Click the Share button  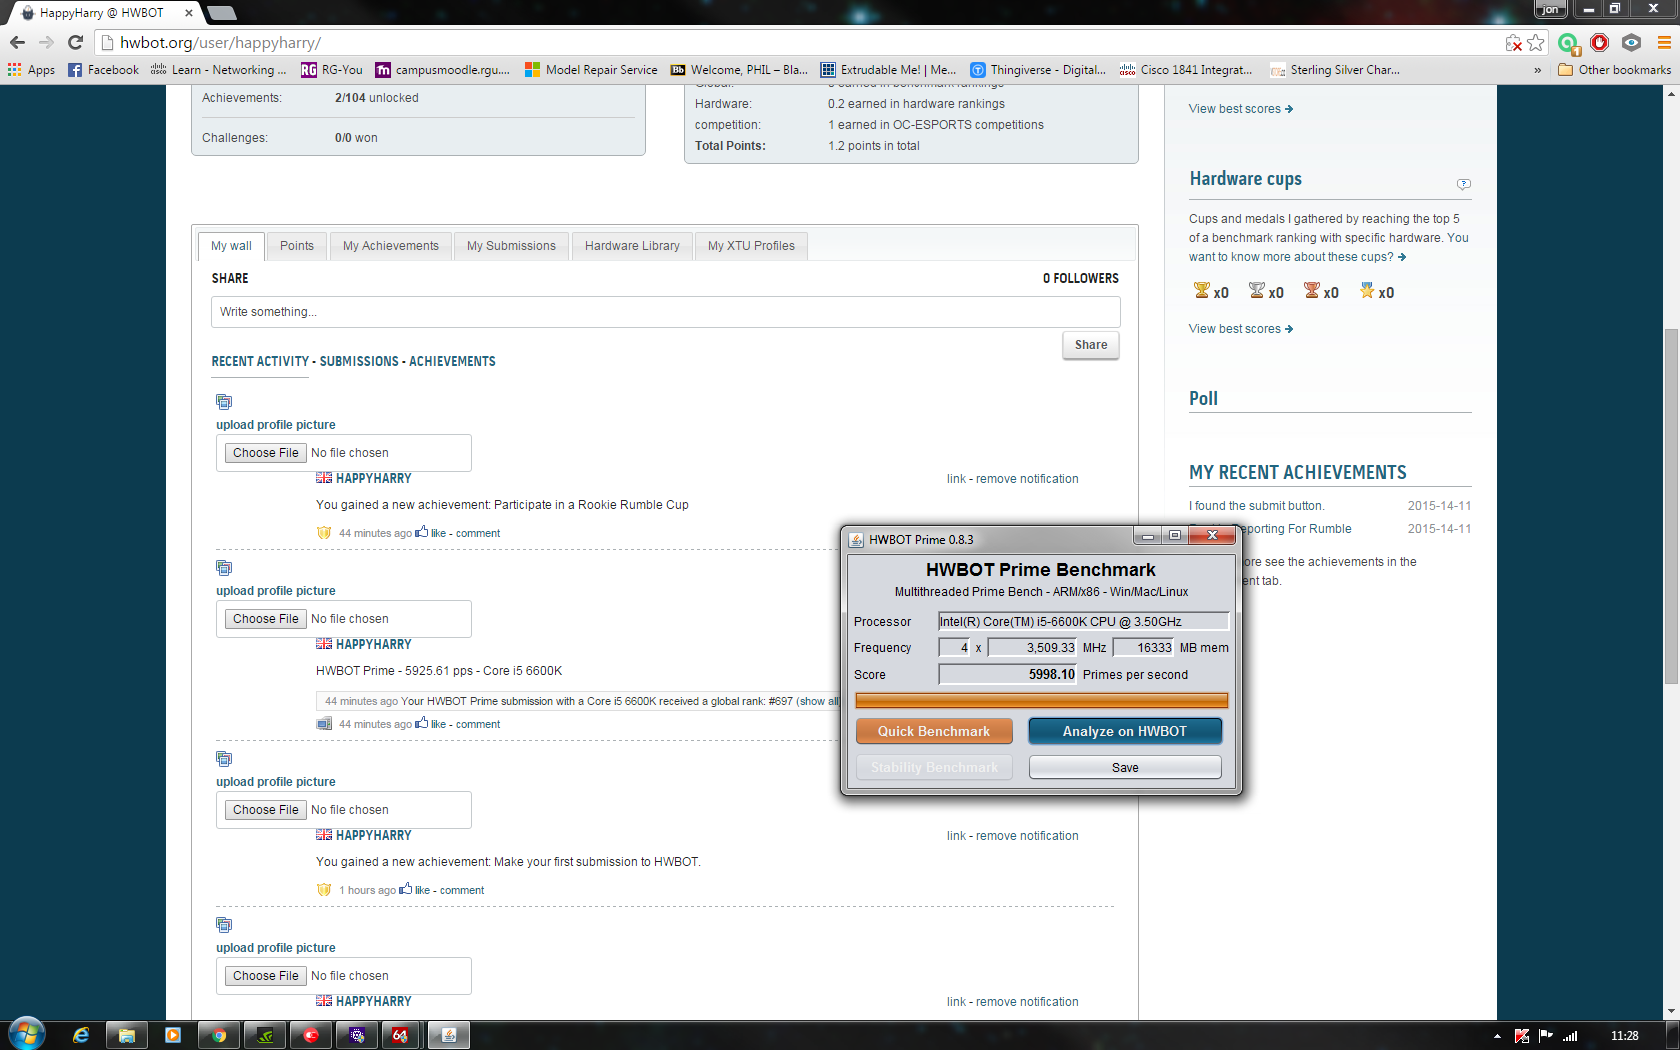pyautogui.click(x=1091, y=345)
